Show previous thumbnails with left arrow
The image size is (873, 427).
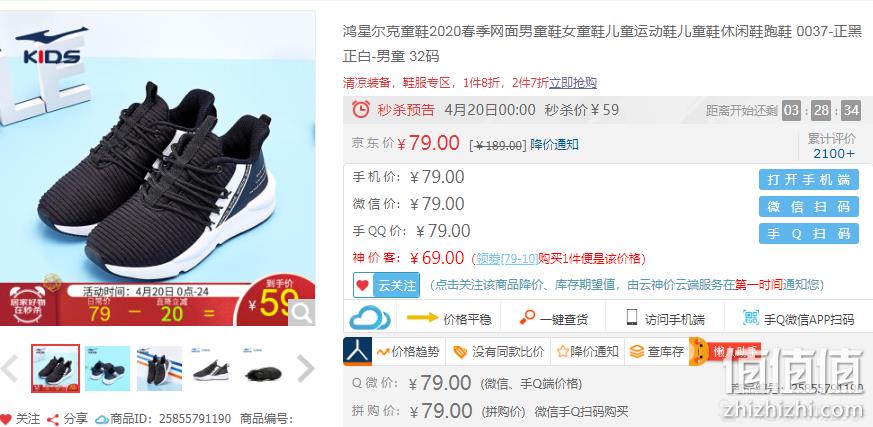9,369
